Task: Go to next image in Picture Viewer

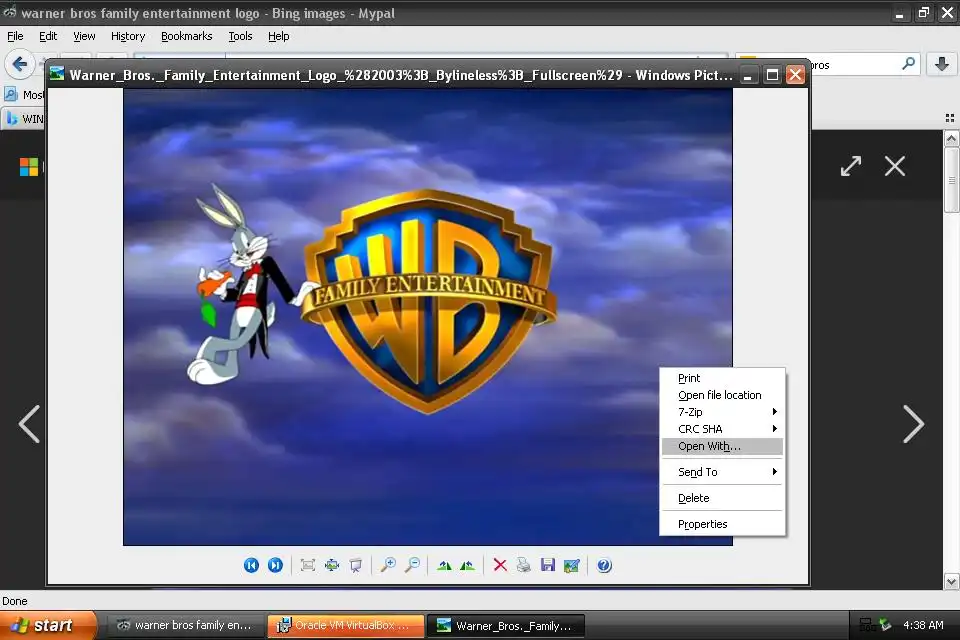Action: click(276, 565)
